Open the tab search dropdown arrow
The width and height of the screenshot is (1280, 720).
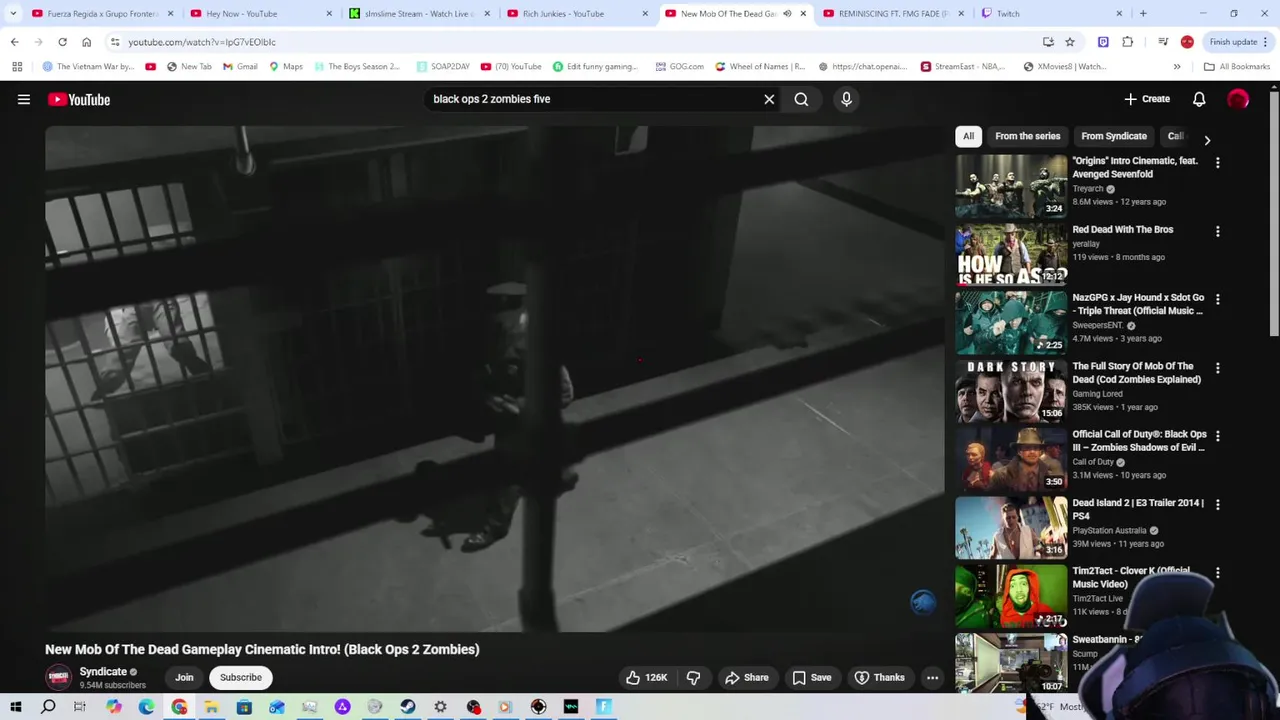point(13,14)
